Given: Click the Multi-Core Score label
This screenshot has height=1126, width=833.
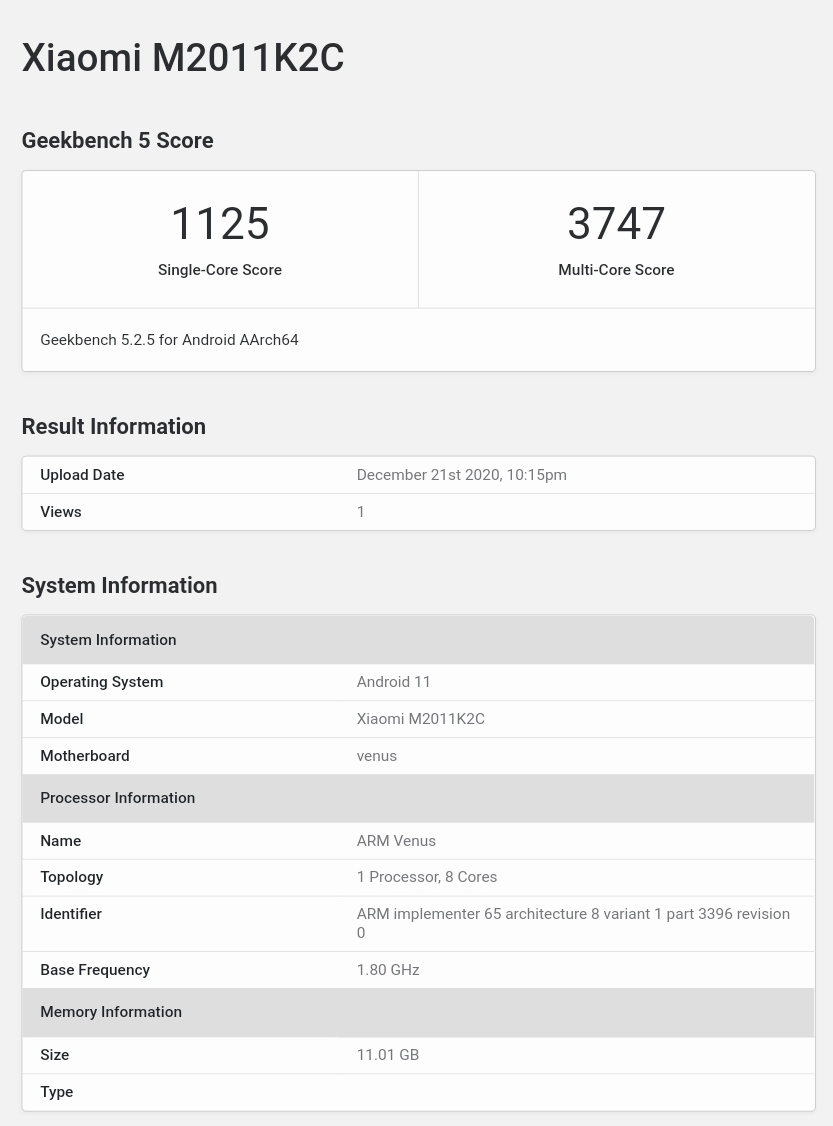Looking at the screenshot, I should (x=616, y=270).
